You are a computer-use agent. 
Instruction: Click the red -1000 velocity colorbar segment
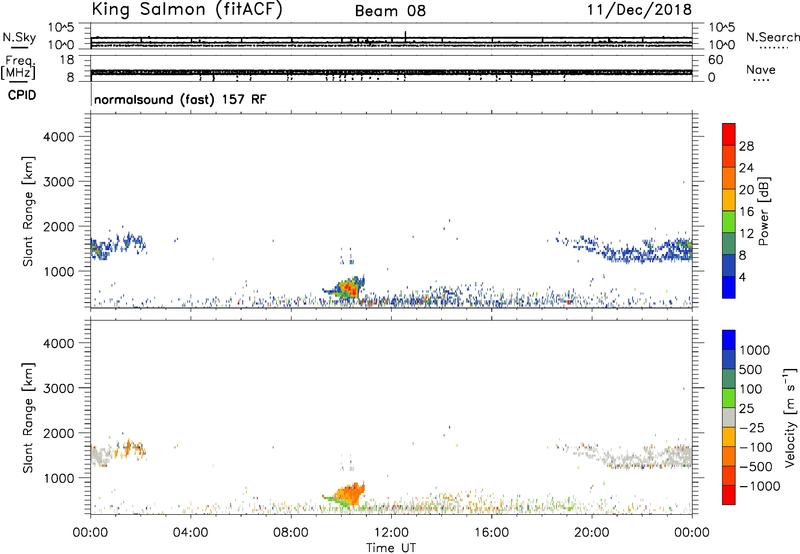point(729,495)
